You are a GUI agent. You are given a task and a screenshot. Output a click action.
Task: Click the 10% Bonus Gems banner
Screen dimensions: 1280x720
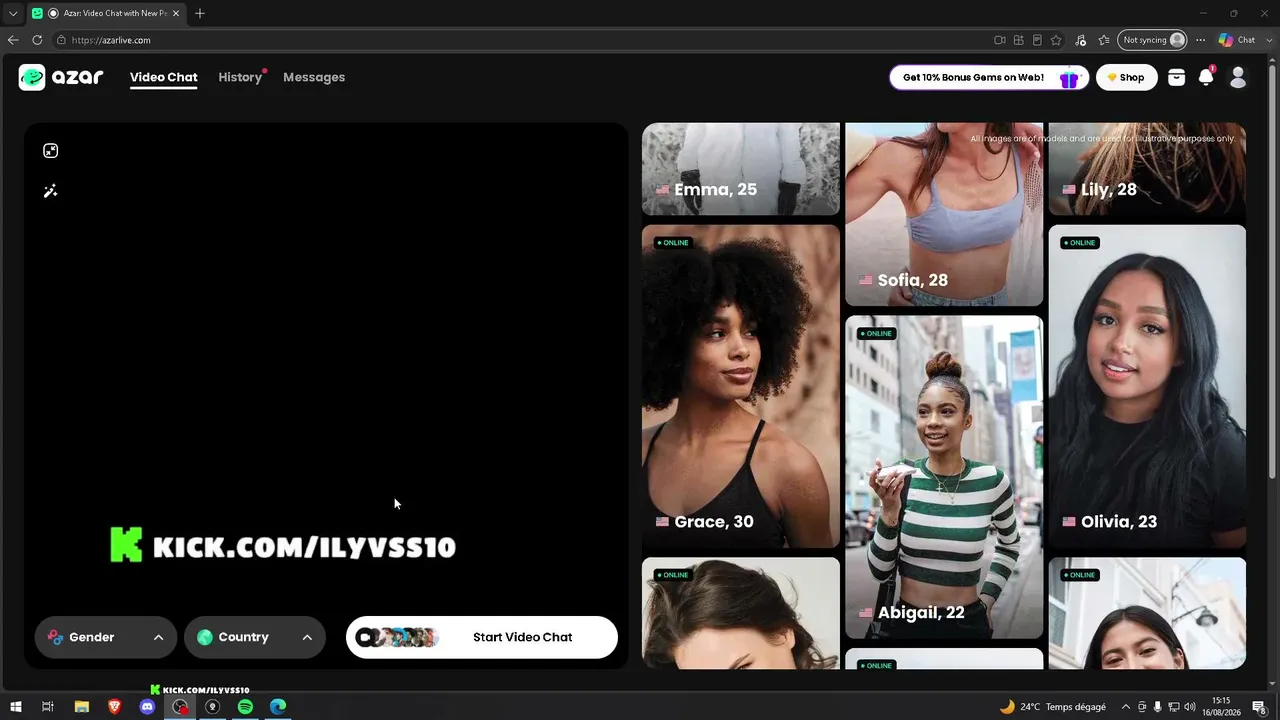[x=989, y=77]
